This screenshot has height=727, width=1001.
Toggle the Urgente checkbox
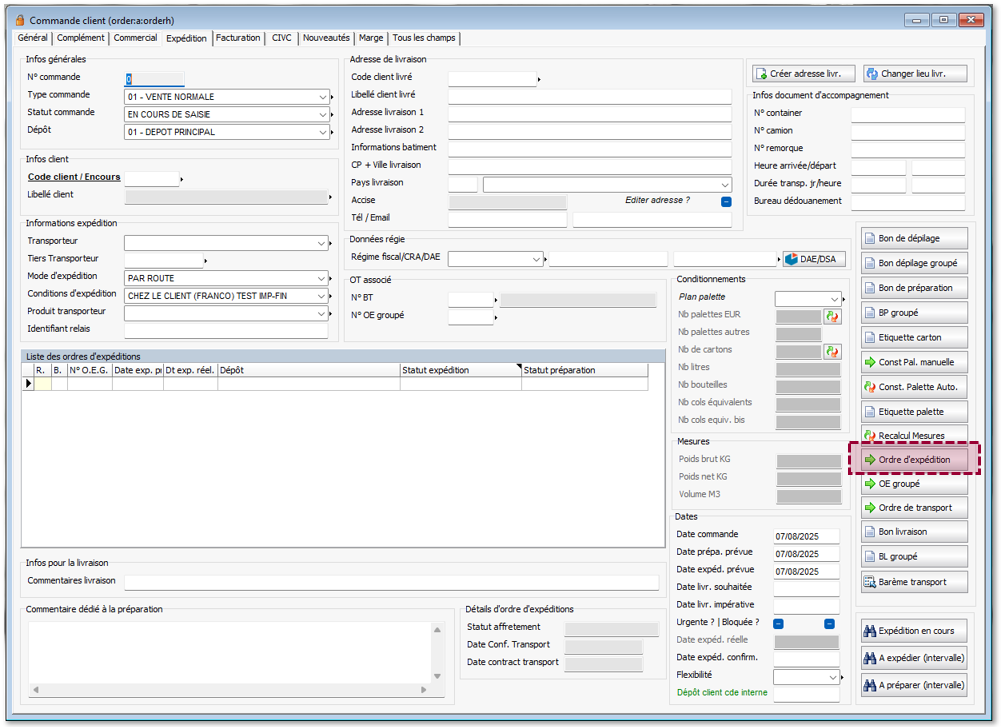coord(778,623)
